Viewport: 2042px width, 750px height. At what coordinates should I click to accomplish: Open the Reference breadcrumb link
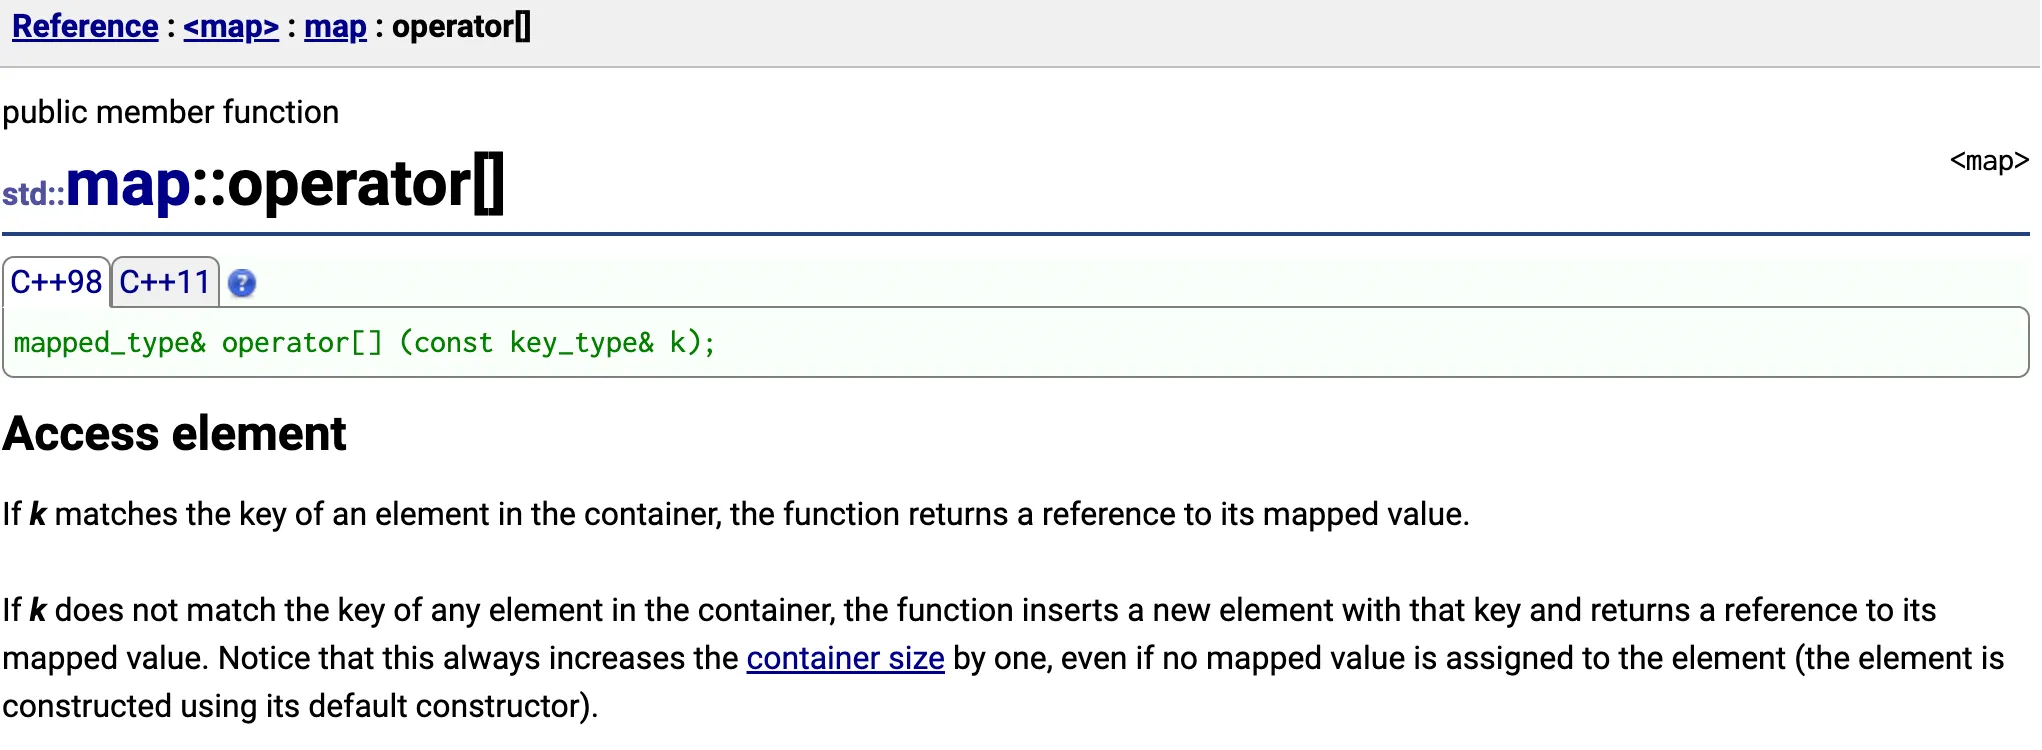tap(85, 27)
